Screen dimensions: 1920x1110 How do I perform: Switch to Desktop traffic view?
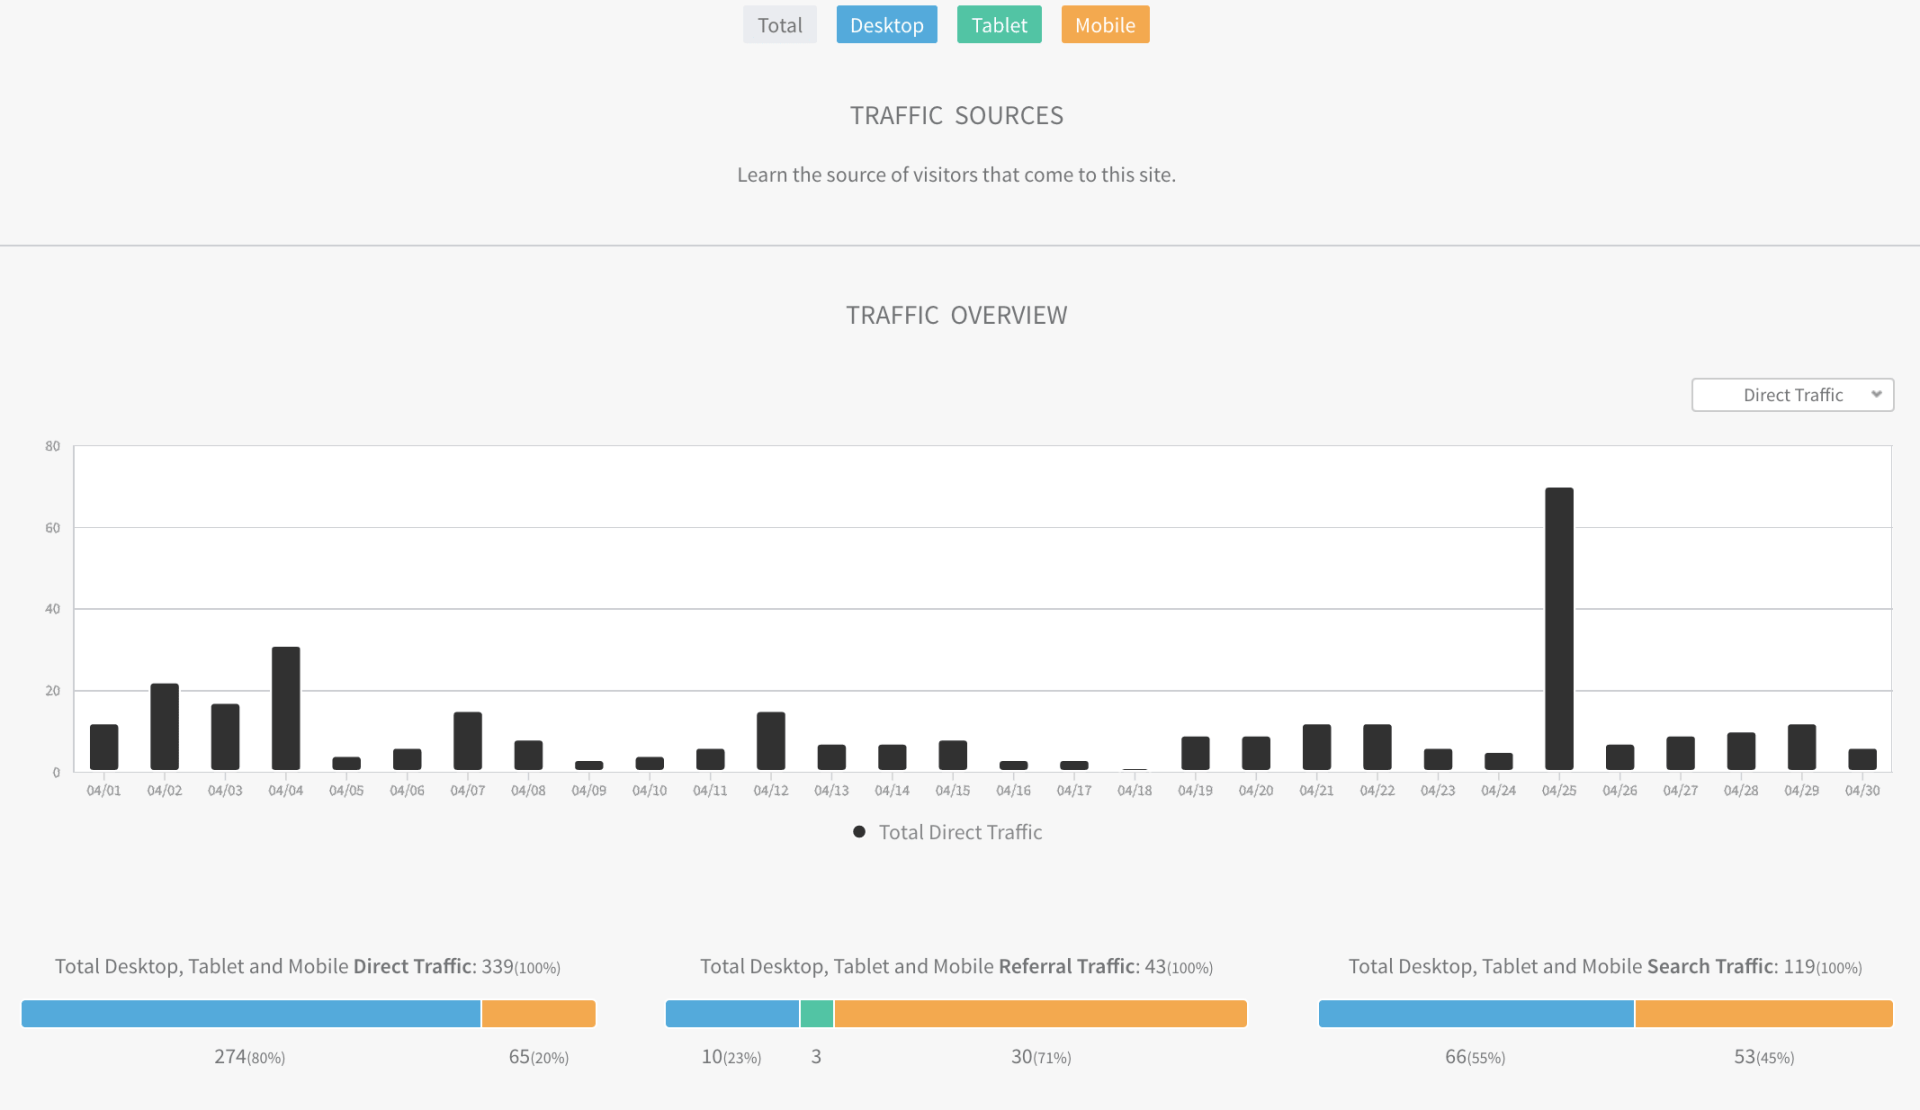(886, 25)
